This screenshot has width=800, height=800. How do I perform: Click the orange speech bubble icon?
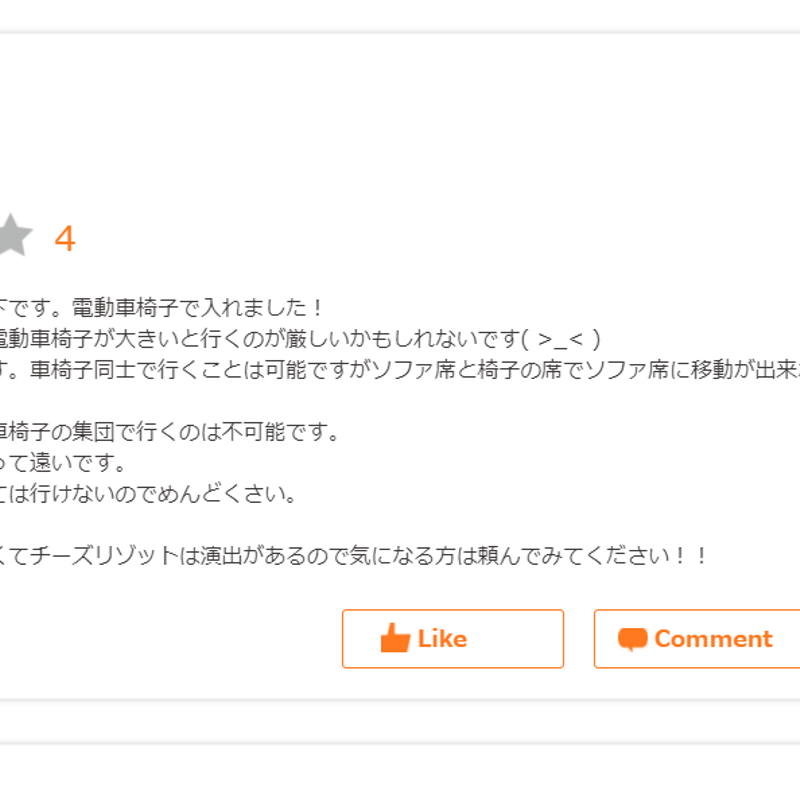click(x=633, y=639)
